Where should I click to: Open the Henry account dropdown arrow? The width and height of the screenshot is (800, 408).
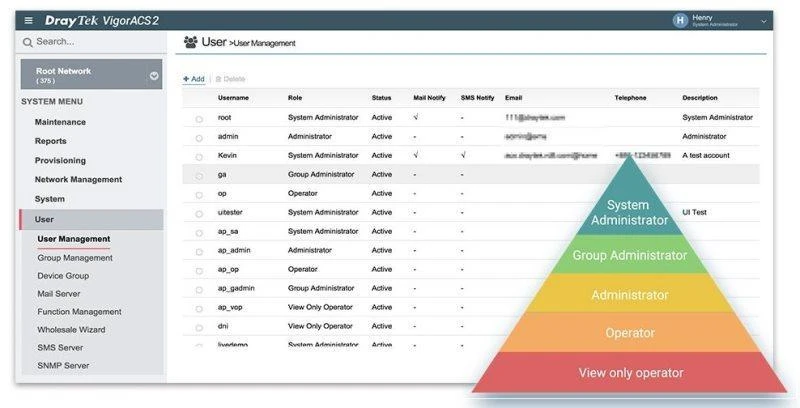764,21
